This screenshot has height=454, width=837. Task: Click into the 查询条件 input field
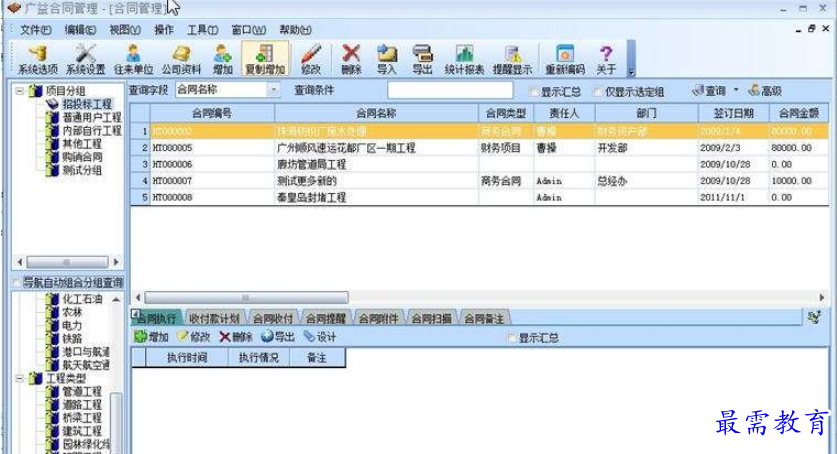point(450,90)
